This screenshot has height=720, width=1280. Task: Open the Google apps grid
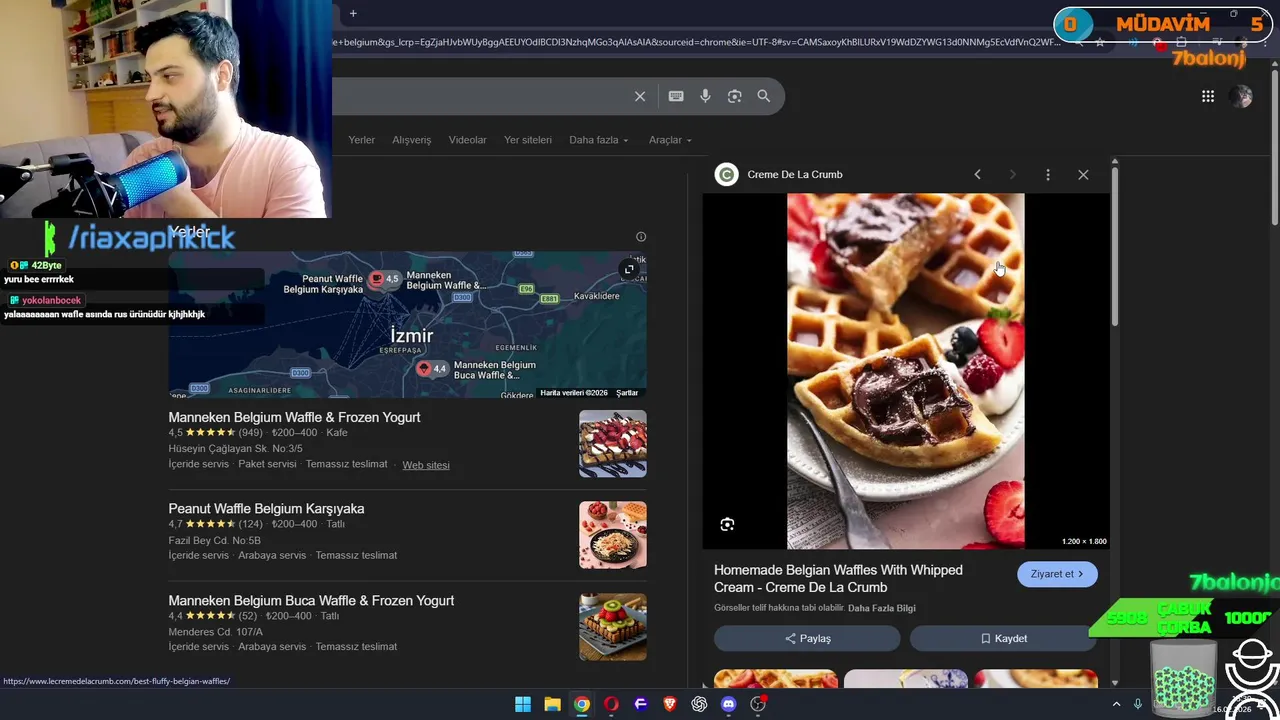[1208, 96]
